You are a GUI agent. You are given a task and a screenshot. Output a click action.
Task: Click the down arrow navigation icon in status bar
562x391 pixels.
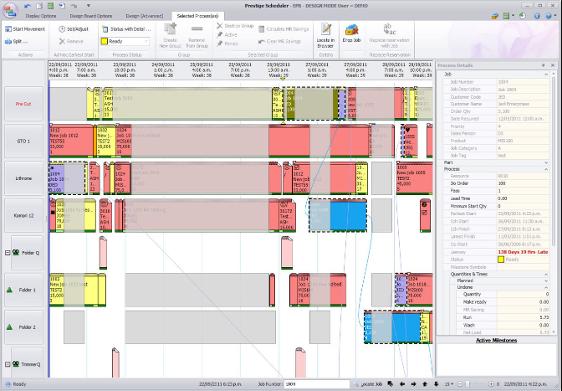(436, 384)
